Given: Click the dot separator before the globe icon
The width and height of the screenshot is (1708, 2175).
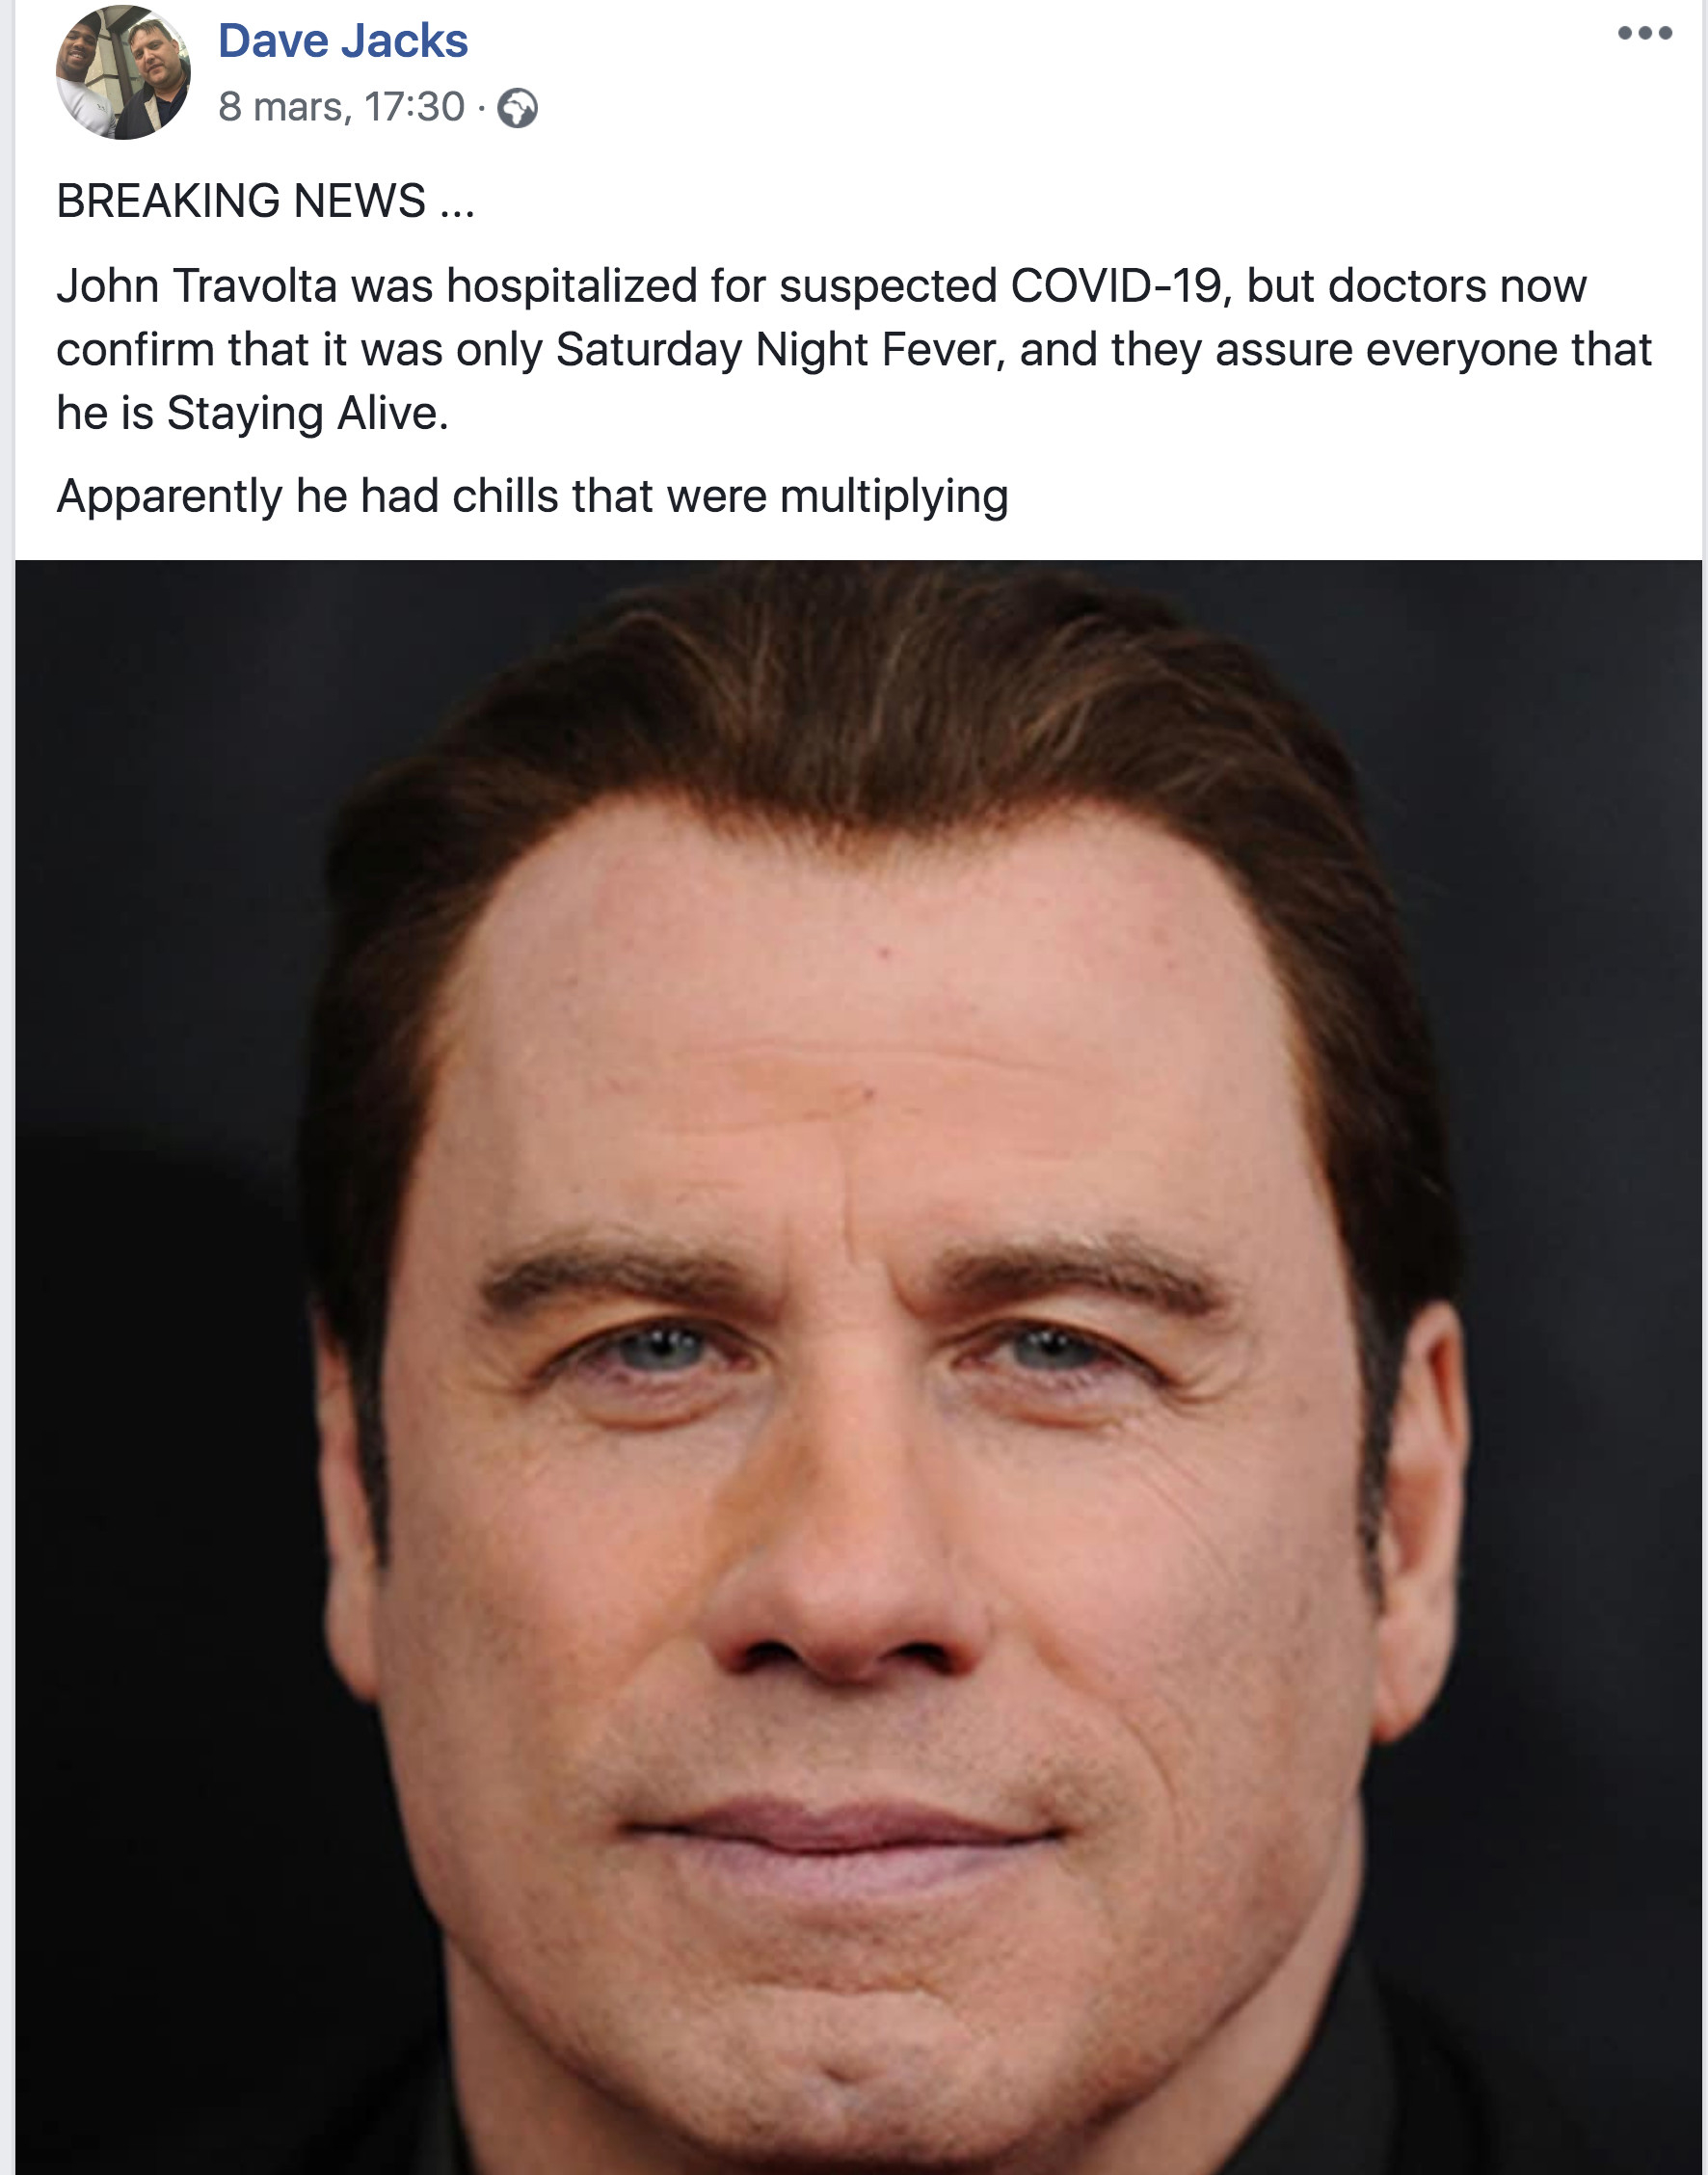Looking at the screenshot, I should click(481, 108).
